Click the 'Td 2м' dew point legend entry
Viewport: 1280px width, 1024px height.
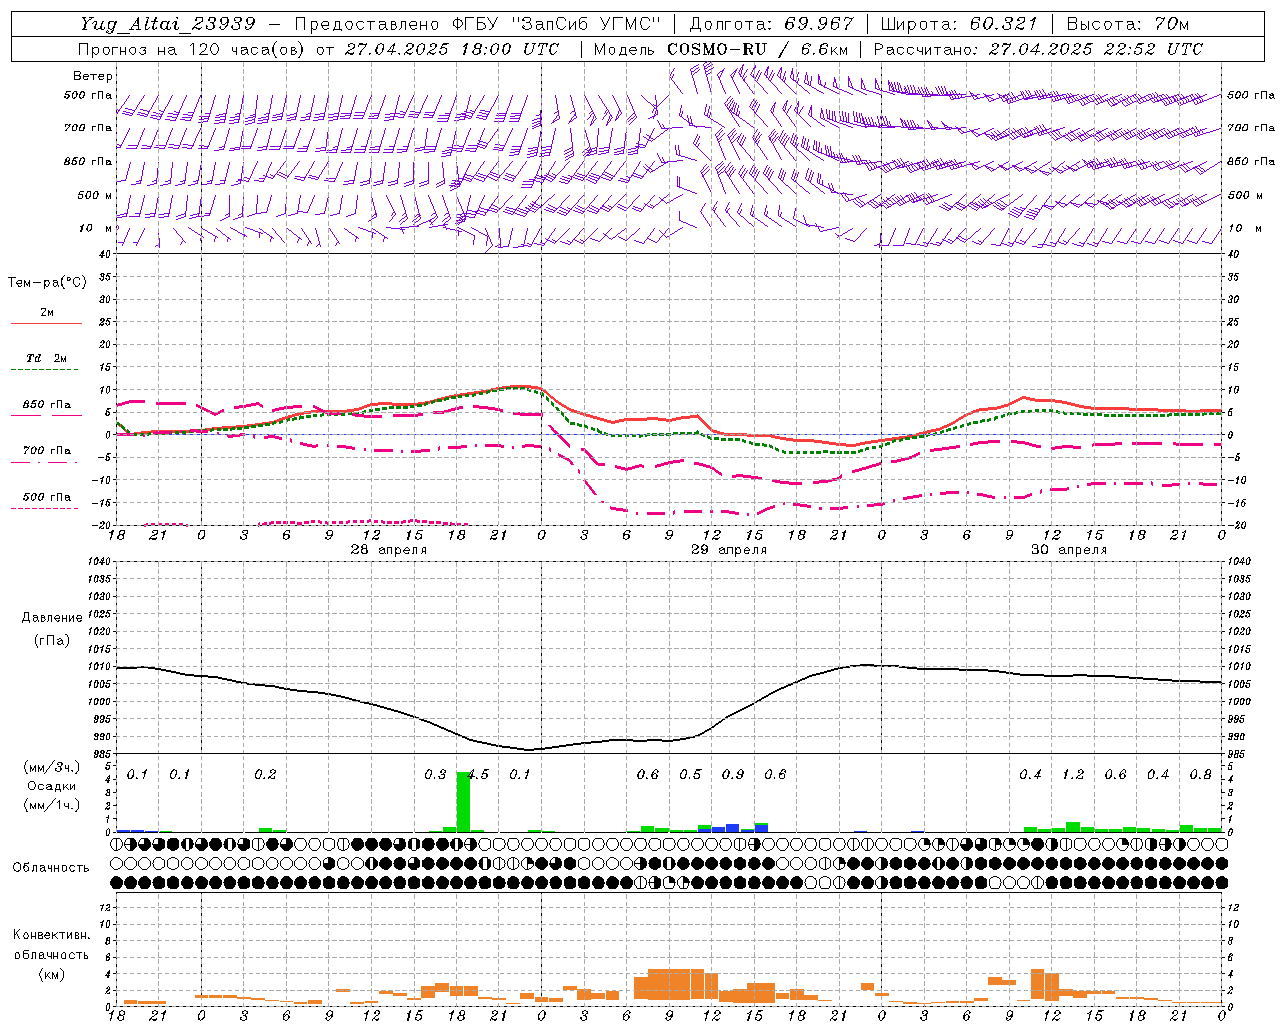[x=47, y=358]
